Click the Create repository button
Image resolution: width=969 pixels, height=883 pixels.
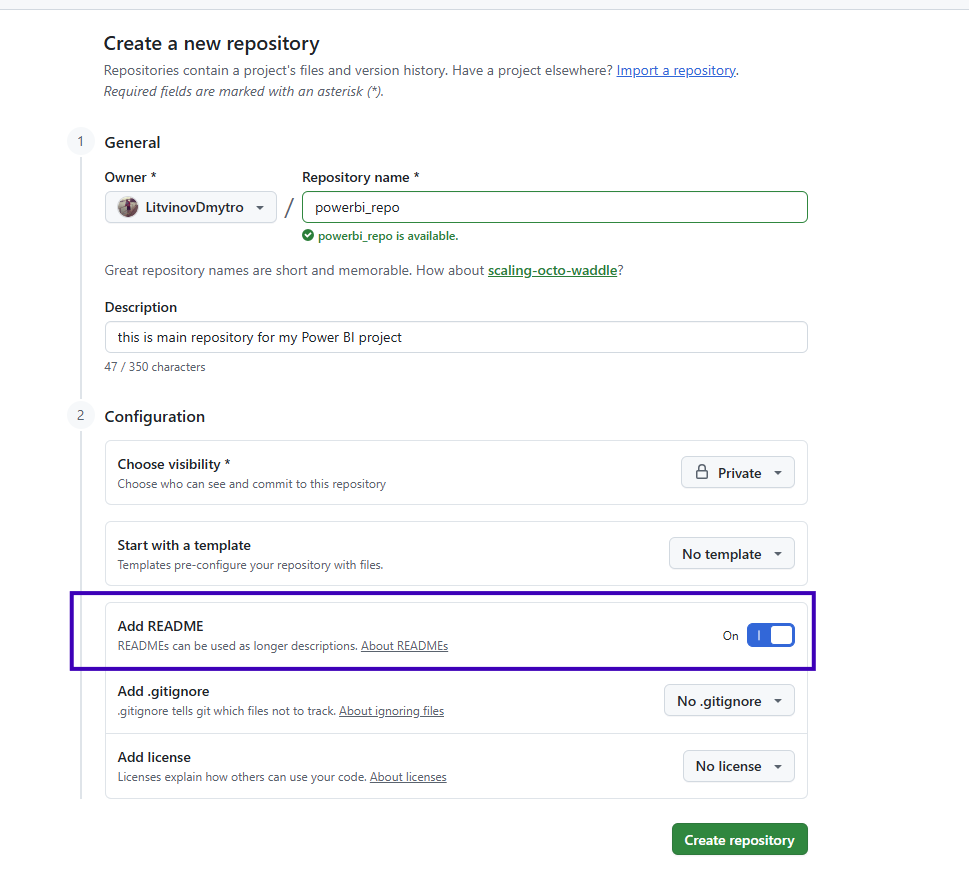coord(740,840)
